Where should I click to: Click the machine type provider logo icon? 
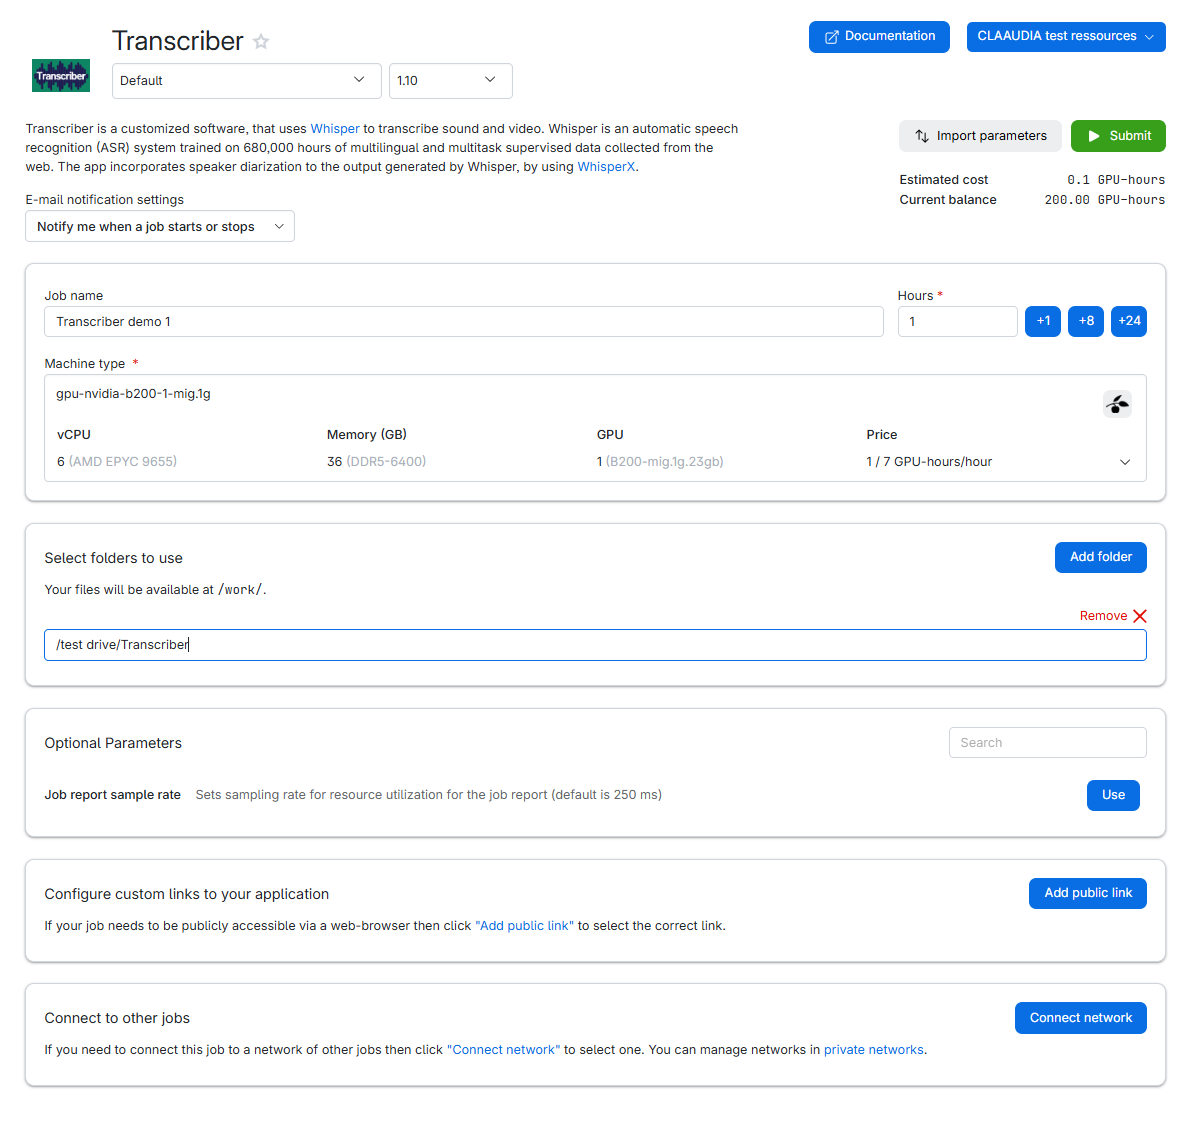coord(1117,404)
